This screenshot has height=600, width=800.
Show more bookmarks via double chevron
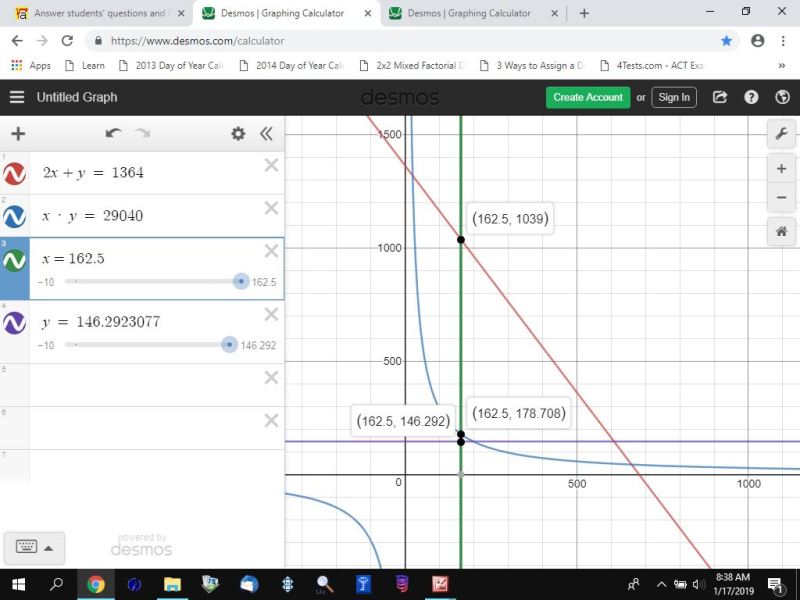click(781, 65)
